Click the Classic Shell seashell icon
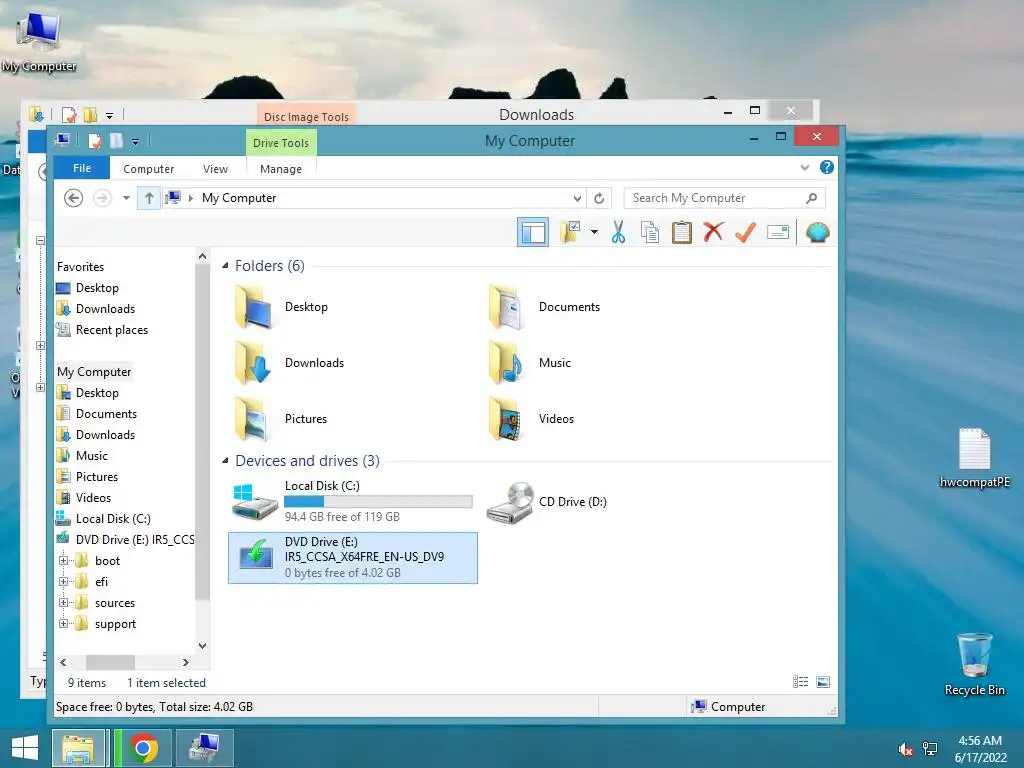 (818, 232)
